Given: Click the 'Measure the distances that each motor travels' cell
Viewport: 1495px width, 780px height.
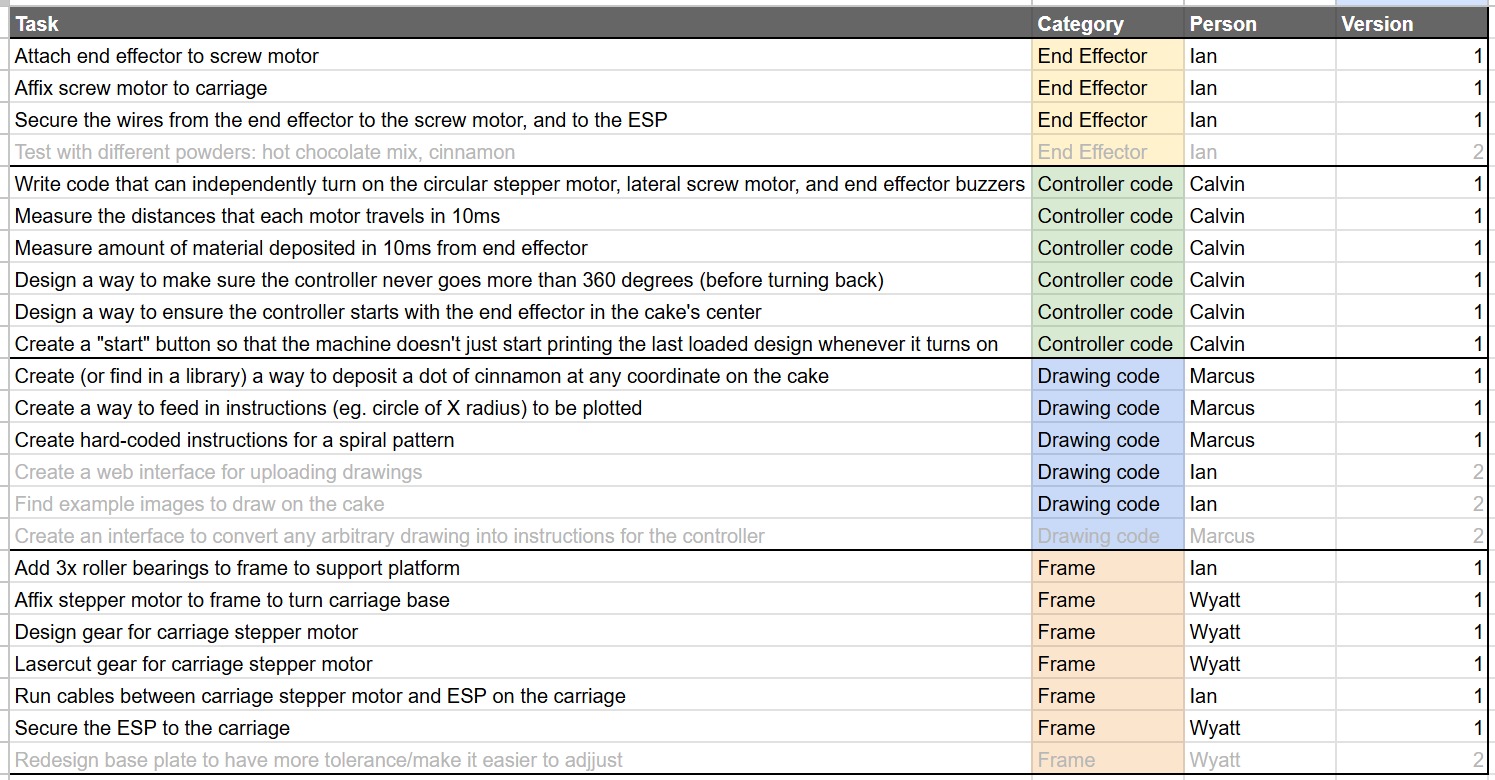Looking at the screenshot, I should tap(520, 216).
